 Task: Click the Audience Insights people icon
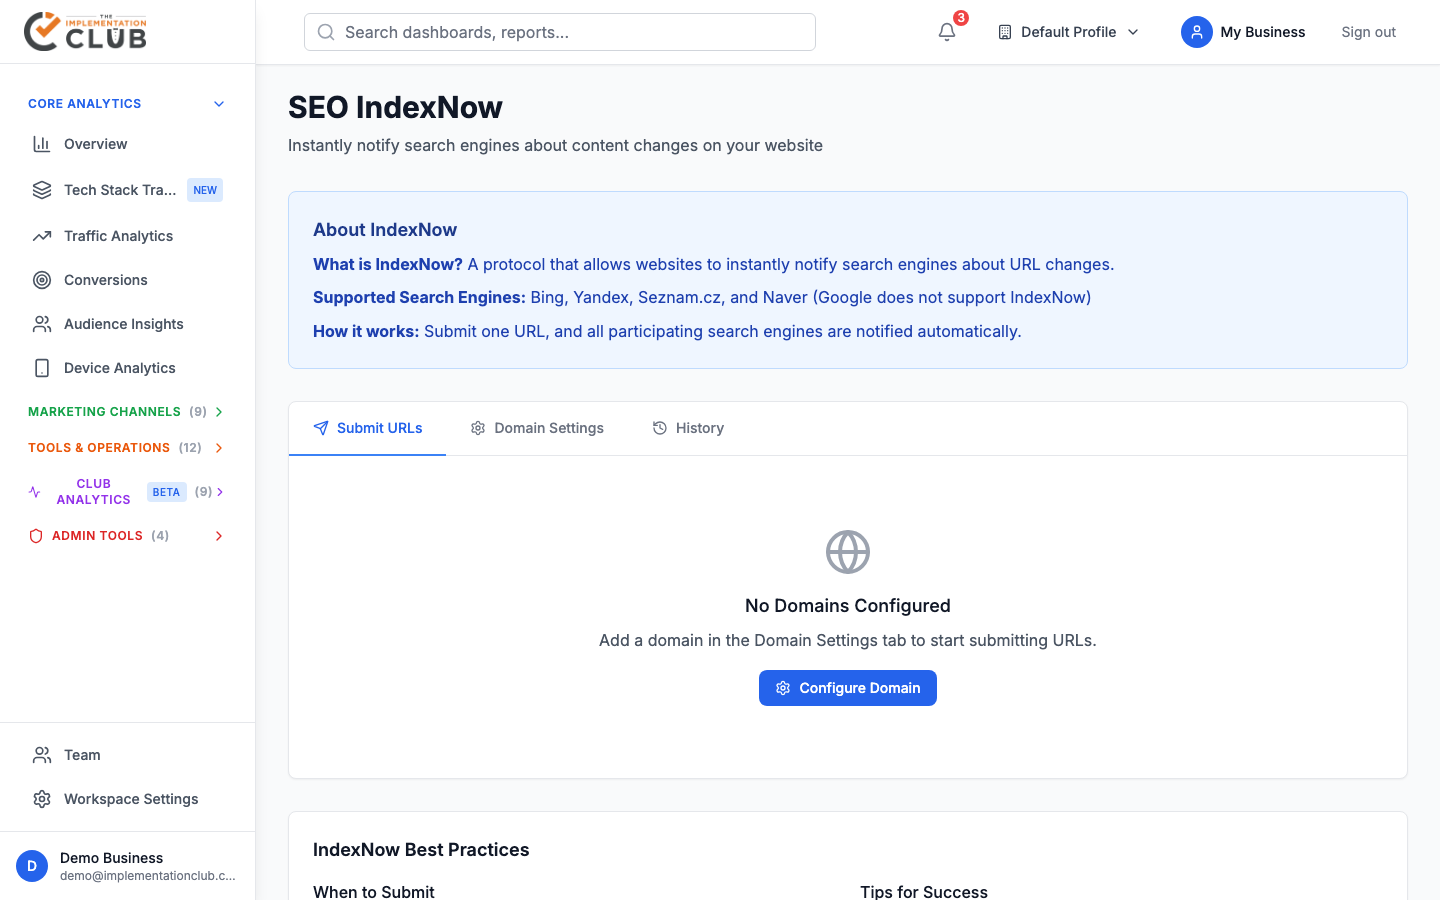tap(42, 324)
